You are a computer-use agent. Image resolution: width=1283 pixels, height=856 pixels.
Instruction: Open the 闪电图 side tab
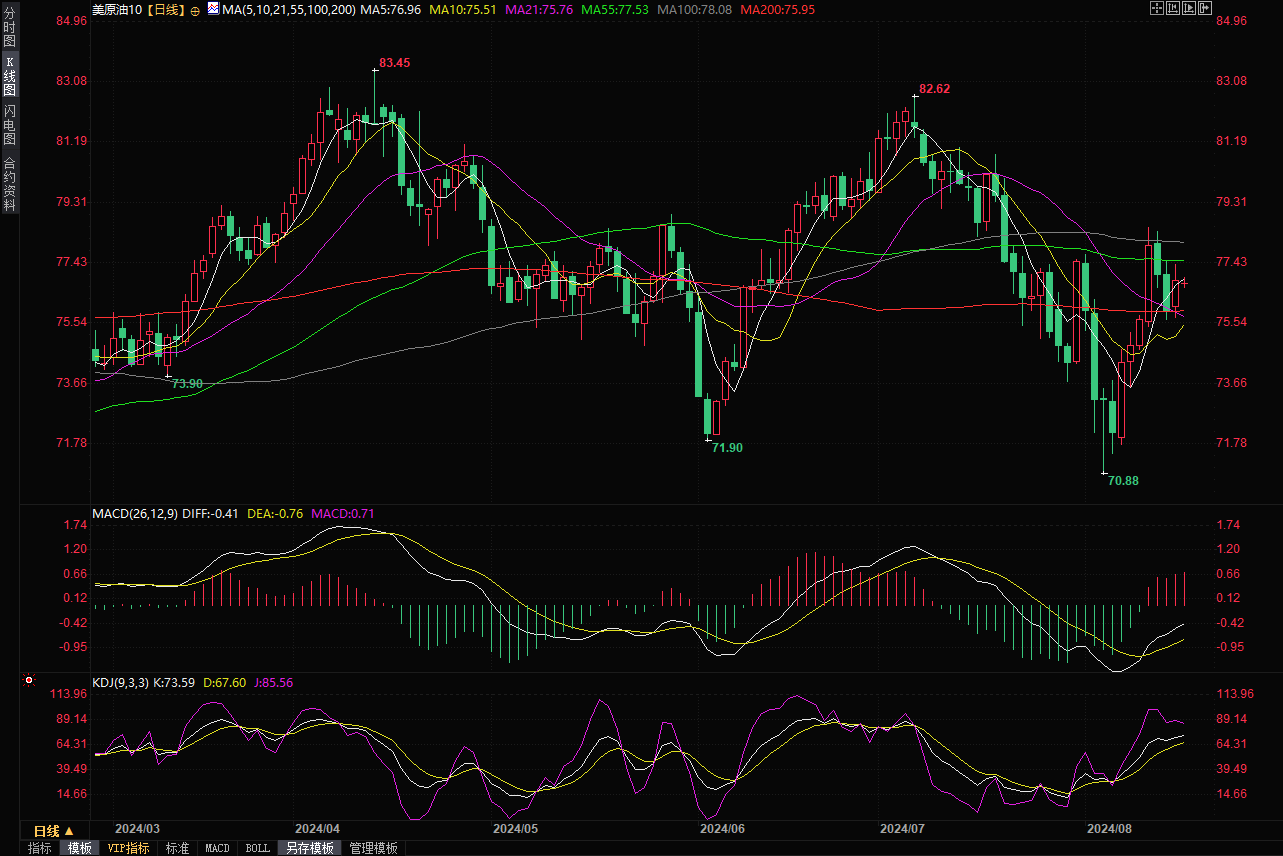(9, 125)
